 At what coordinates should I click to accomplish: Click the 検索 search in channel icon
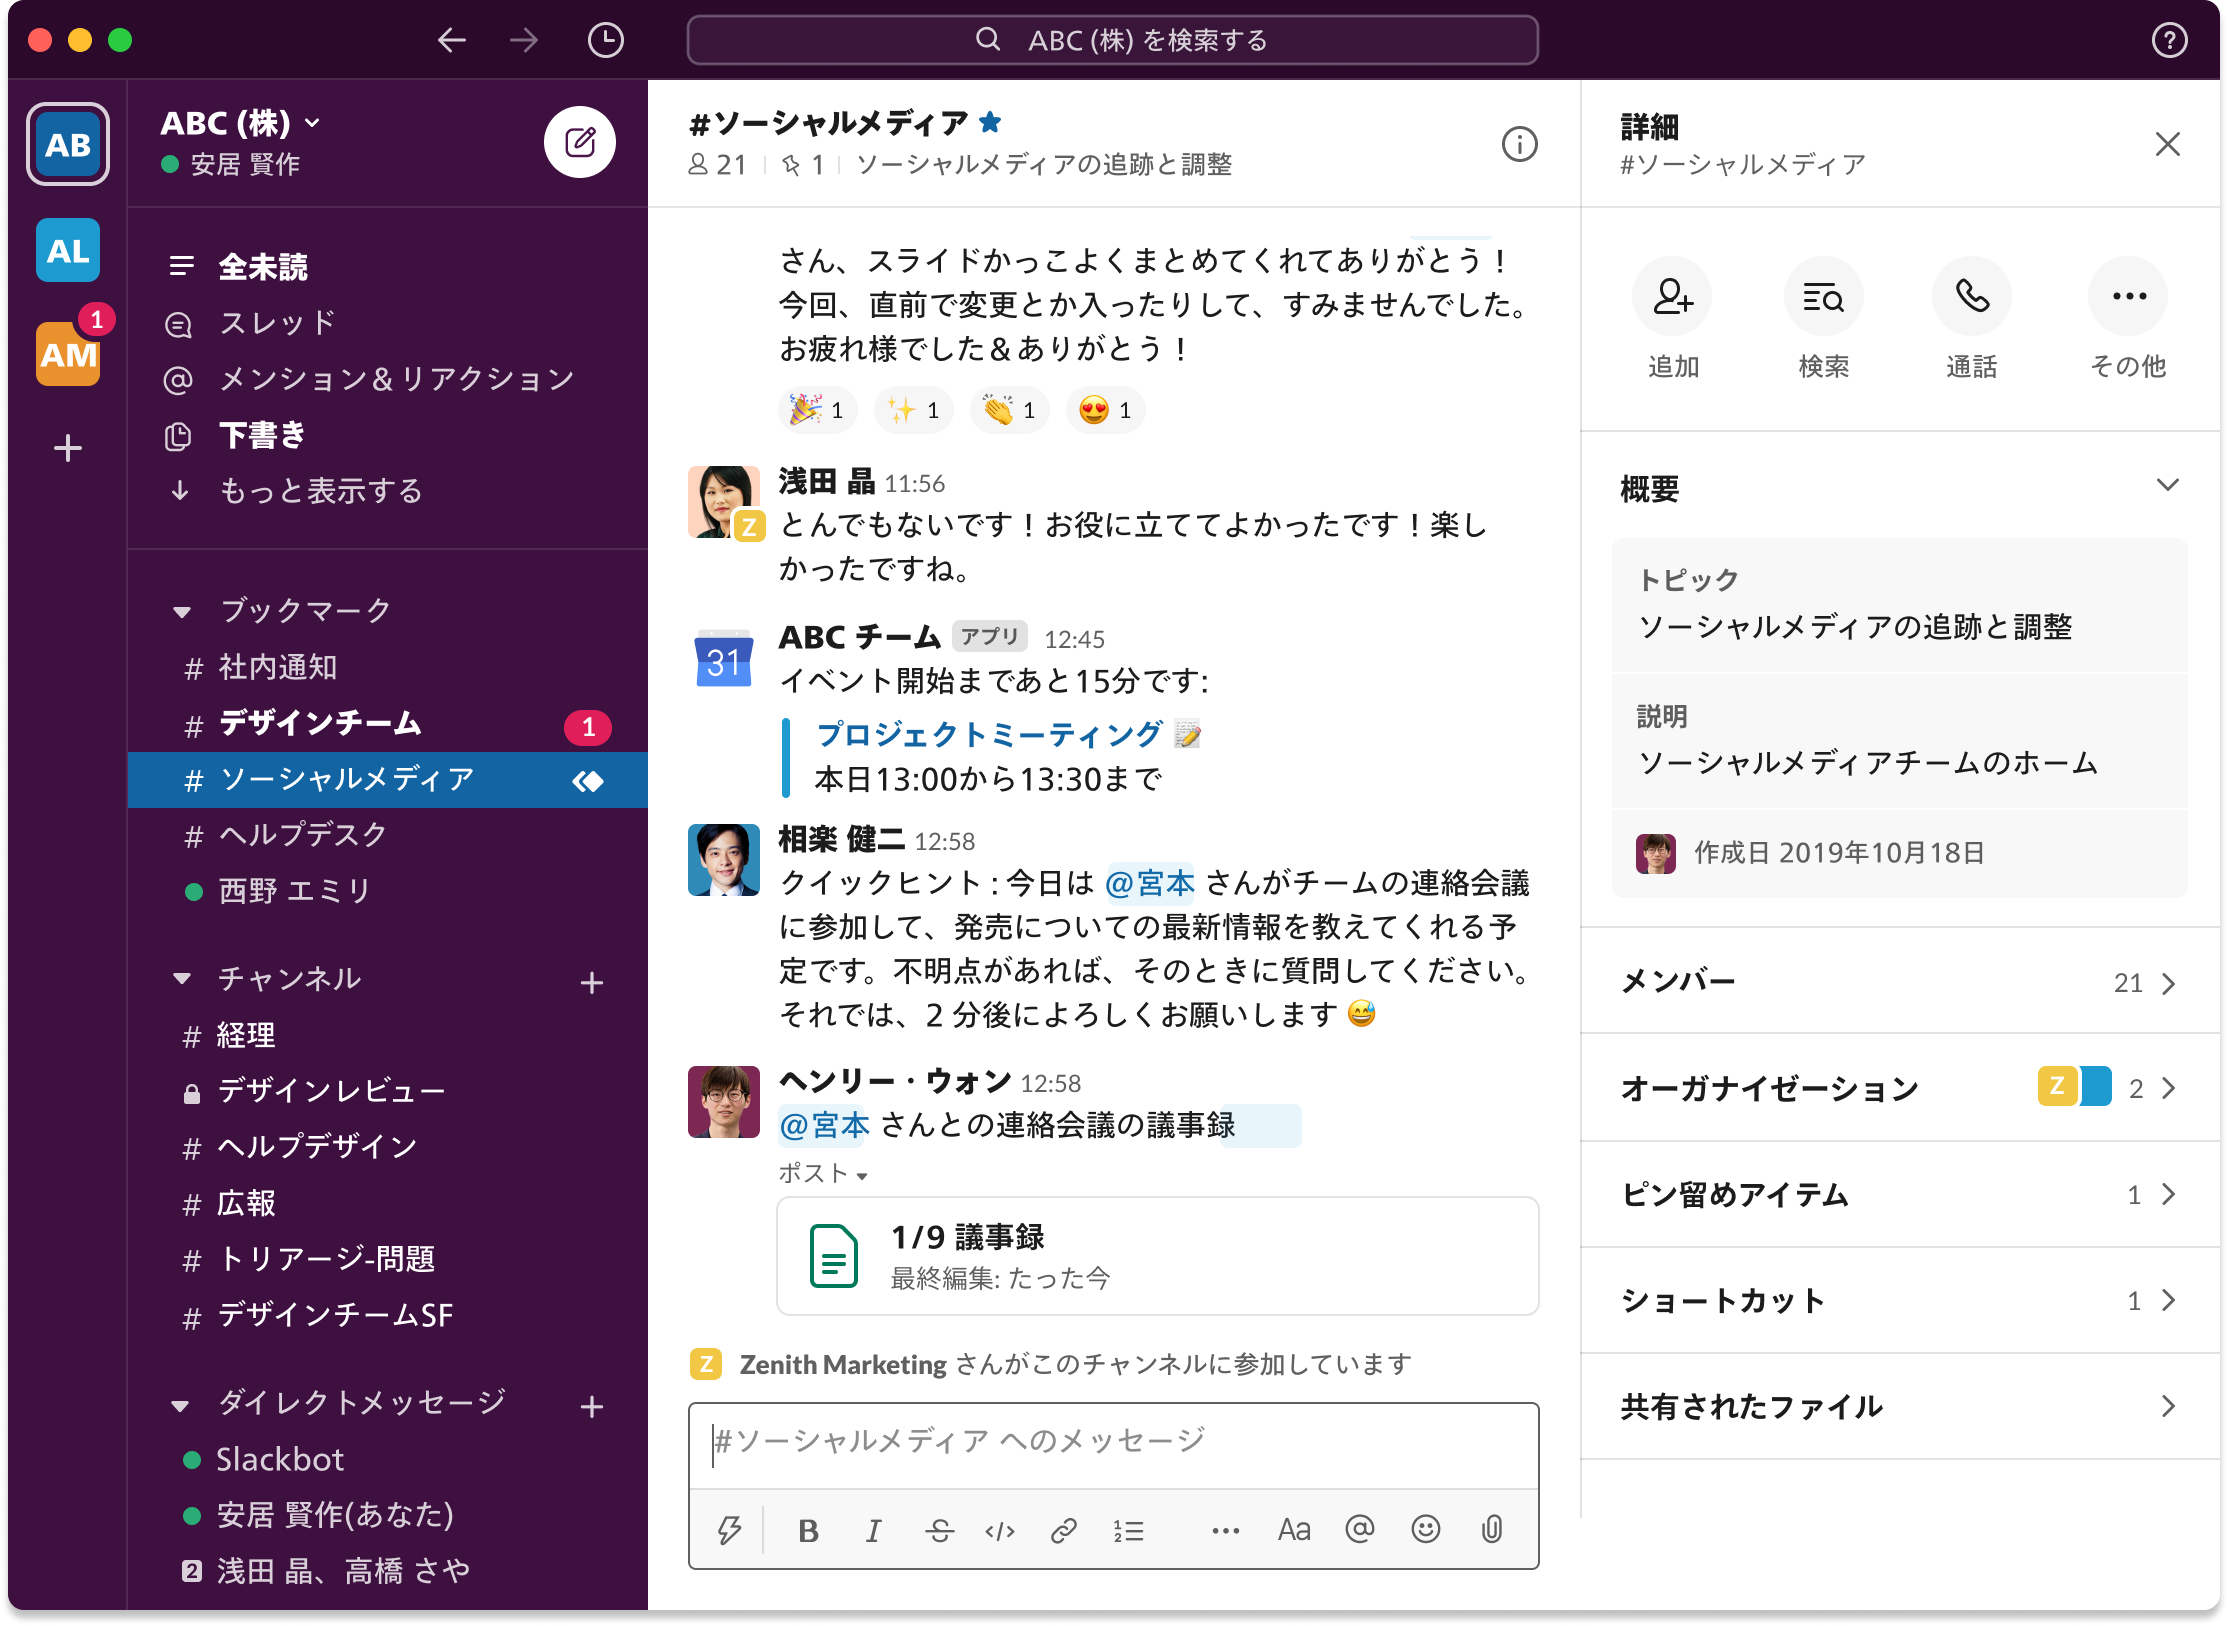(1823, 296)
